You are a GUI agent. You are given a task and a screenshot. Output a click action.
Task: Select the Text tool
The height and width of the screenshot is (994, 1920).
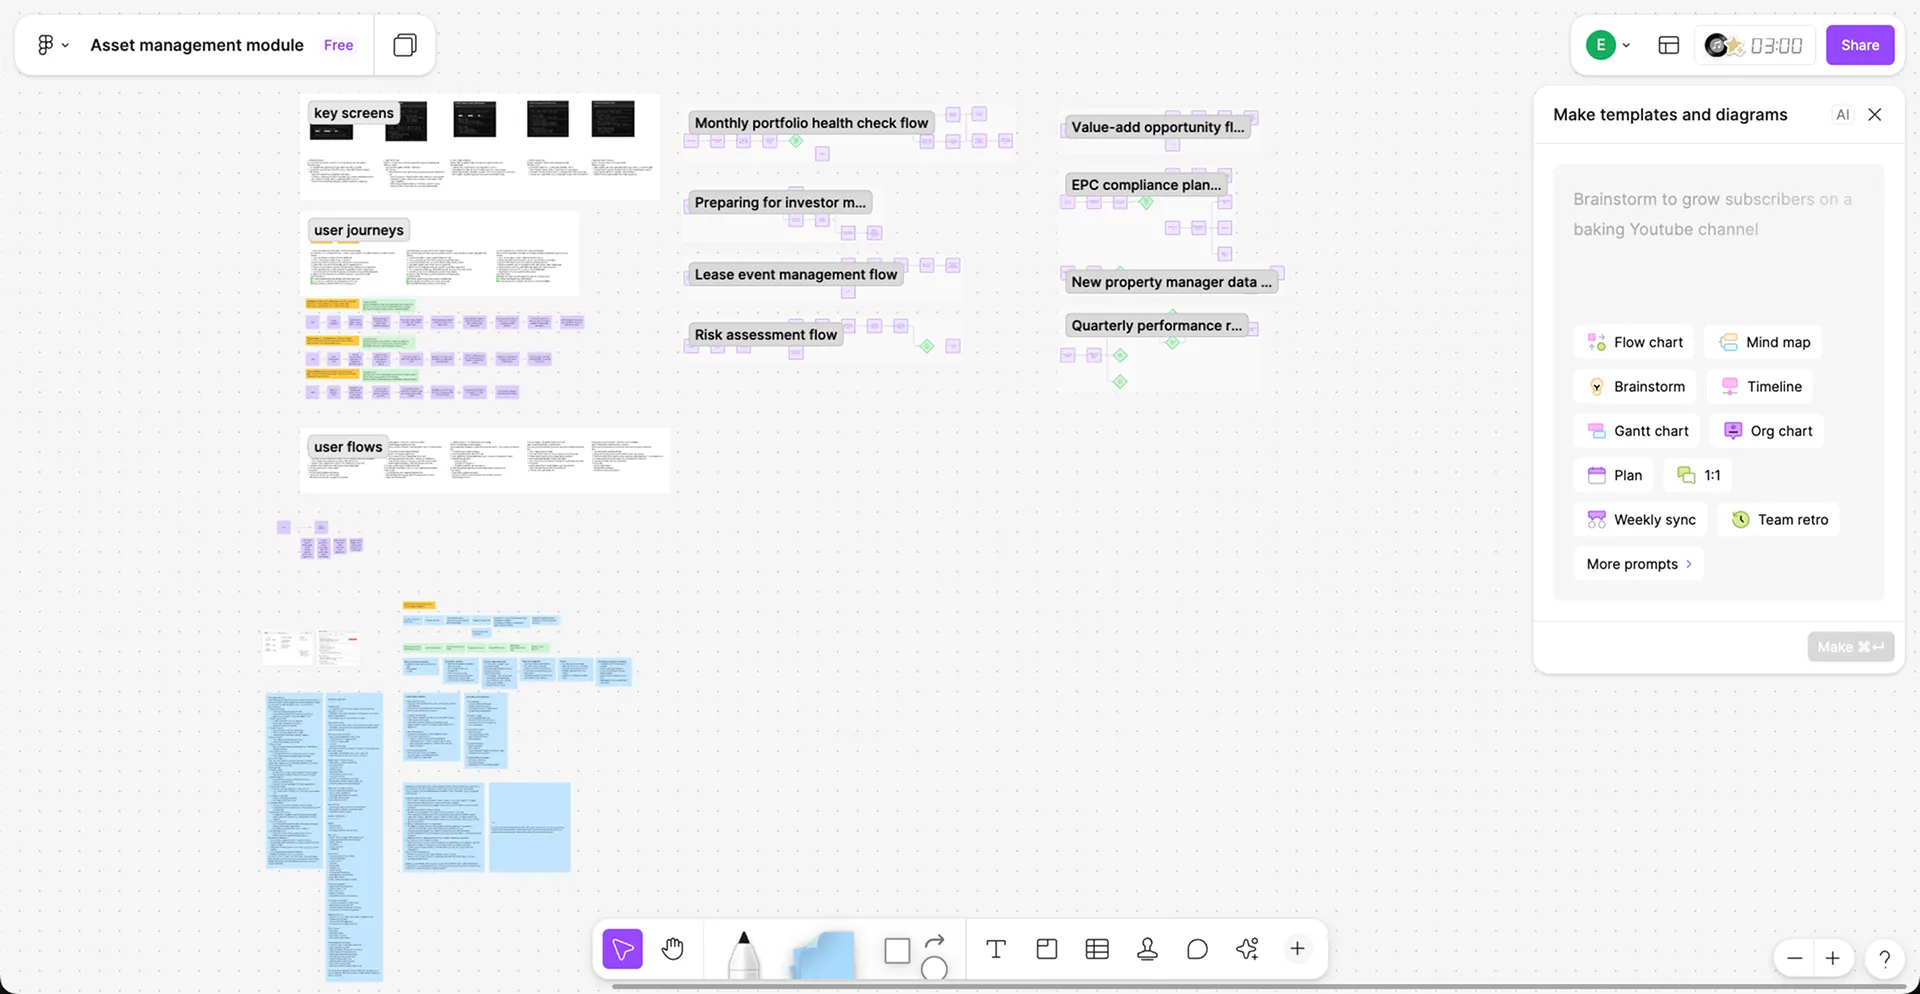pyautogui.click(x=996, y=949)
